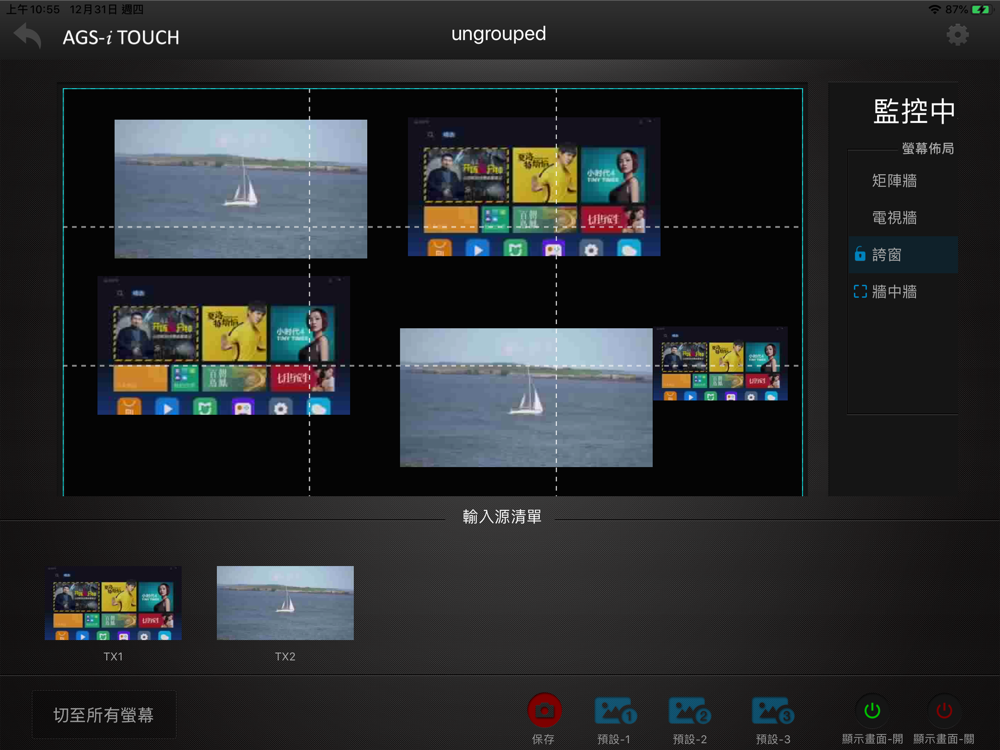Select small right-side TV interface window
The width and height of the screenshot is (1000, 750).
point(720,364)
